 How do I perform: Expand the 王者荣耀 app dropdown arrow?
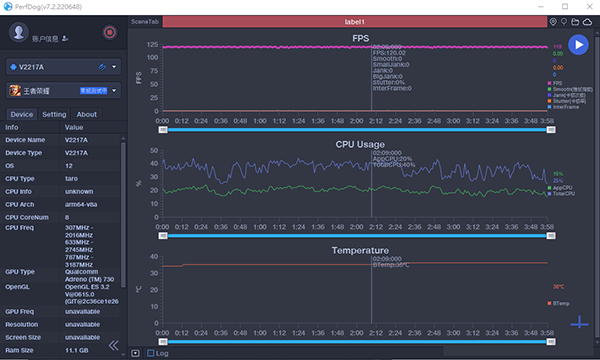coord(114,91)
